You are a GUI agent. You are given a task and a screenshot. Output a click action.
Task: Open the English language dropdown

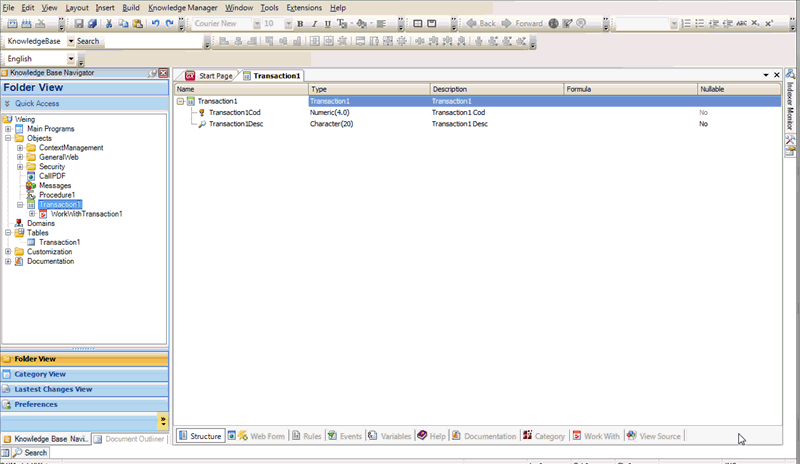tap(71, 59)
